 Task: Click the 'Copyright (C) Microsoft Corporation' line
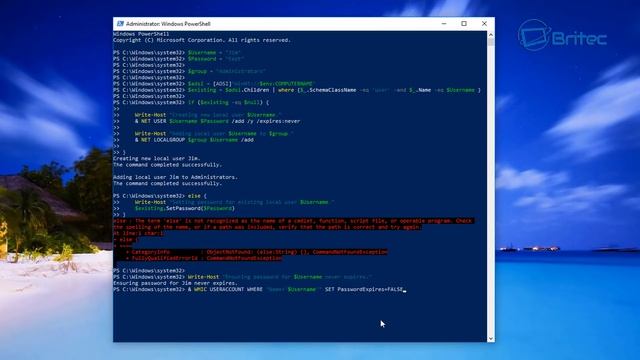pyautogui.click(x=202, y=40)
